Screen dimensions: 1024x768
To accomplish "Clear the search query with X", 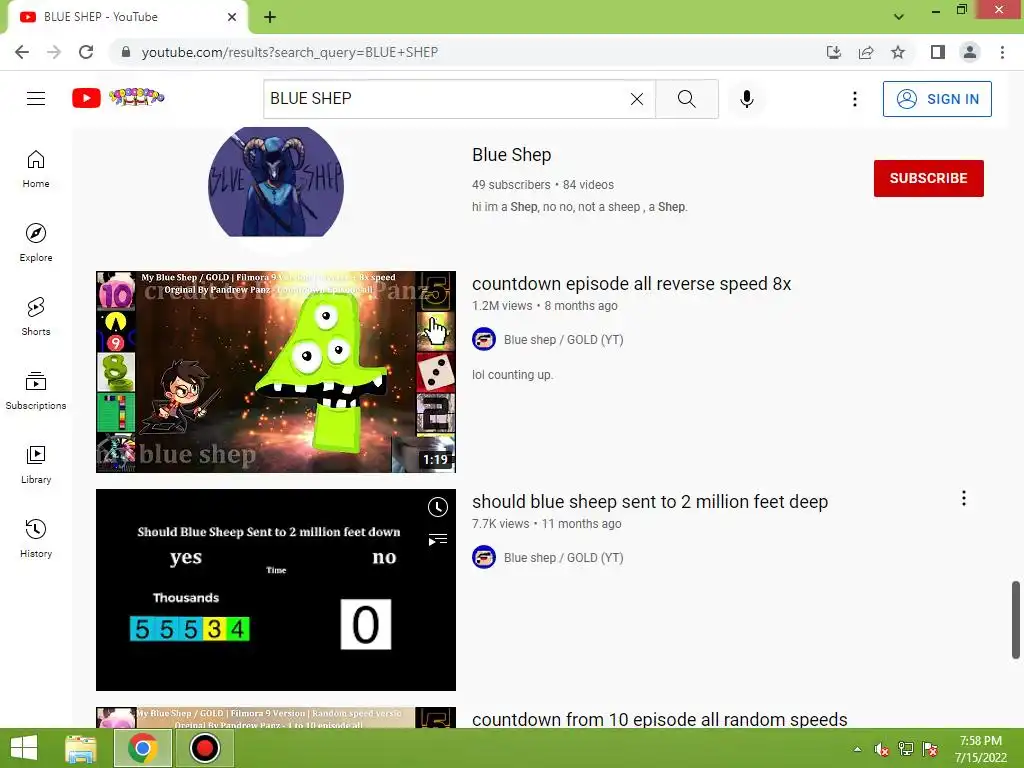I will (637, 99).
